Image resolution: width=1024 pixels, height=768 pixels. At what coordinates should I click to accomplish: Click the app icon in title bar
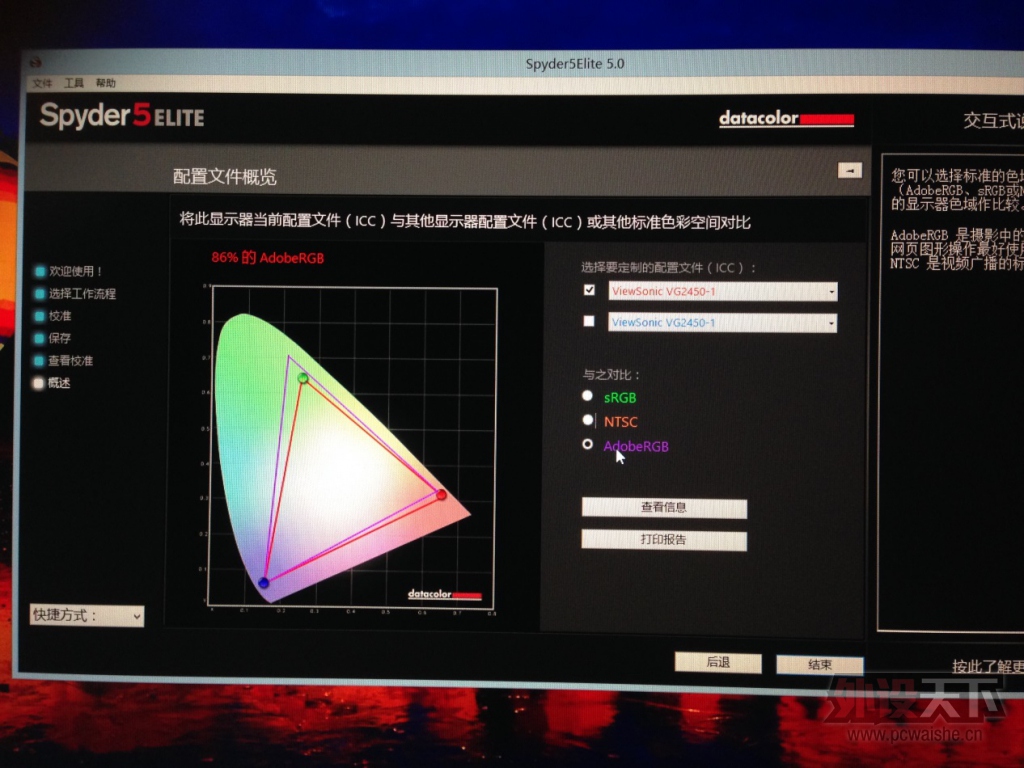pyautogui.click(x=35, y=63)
